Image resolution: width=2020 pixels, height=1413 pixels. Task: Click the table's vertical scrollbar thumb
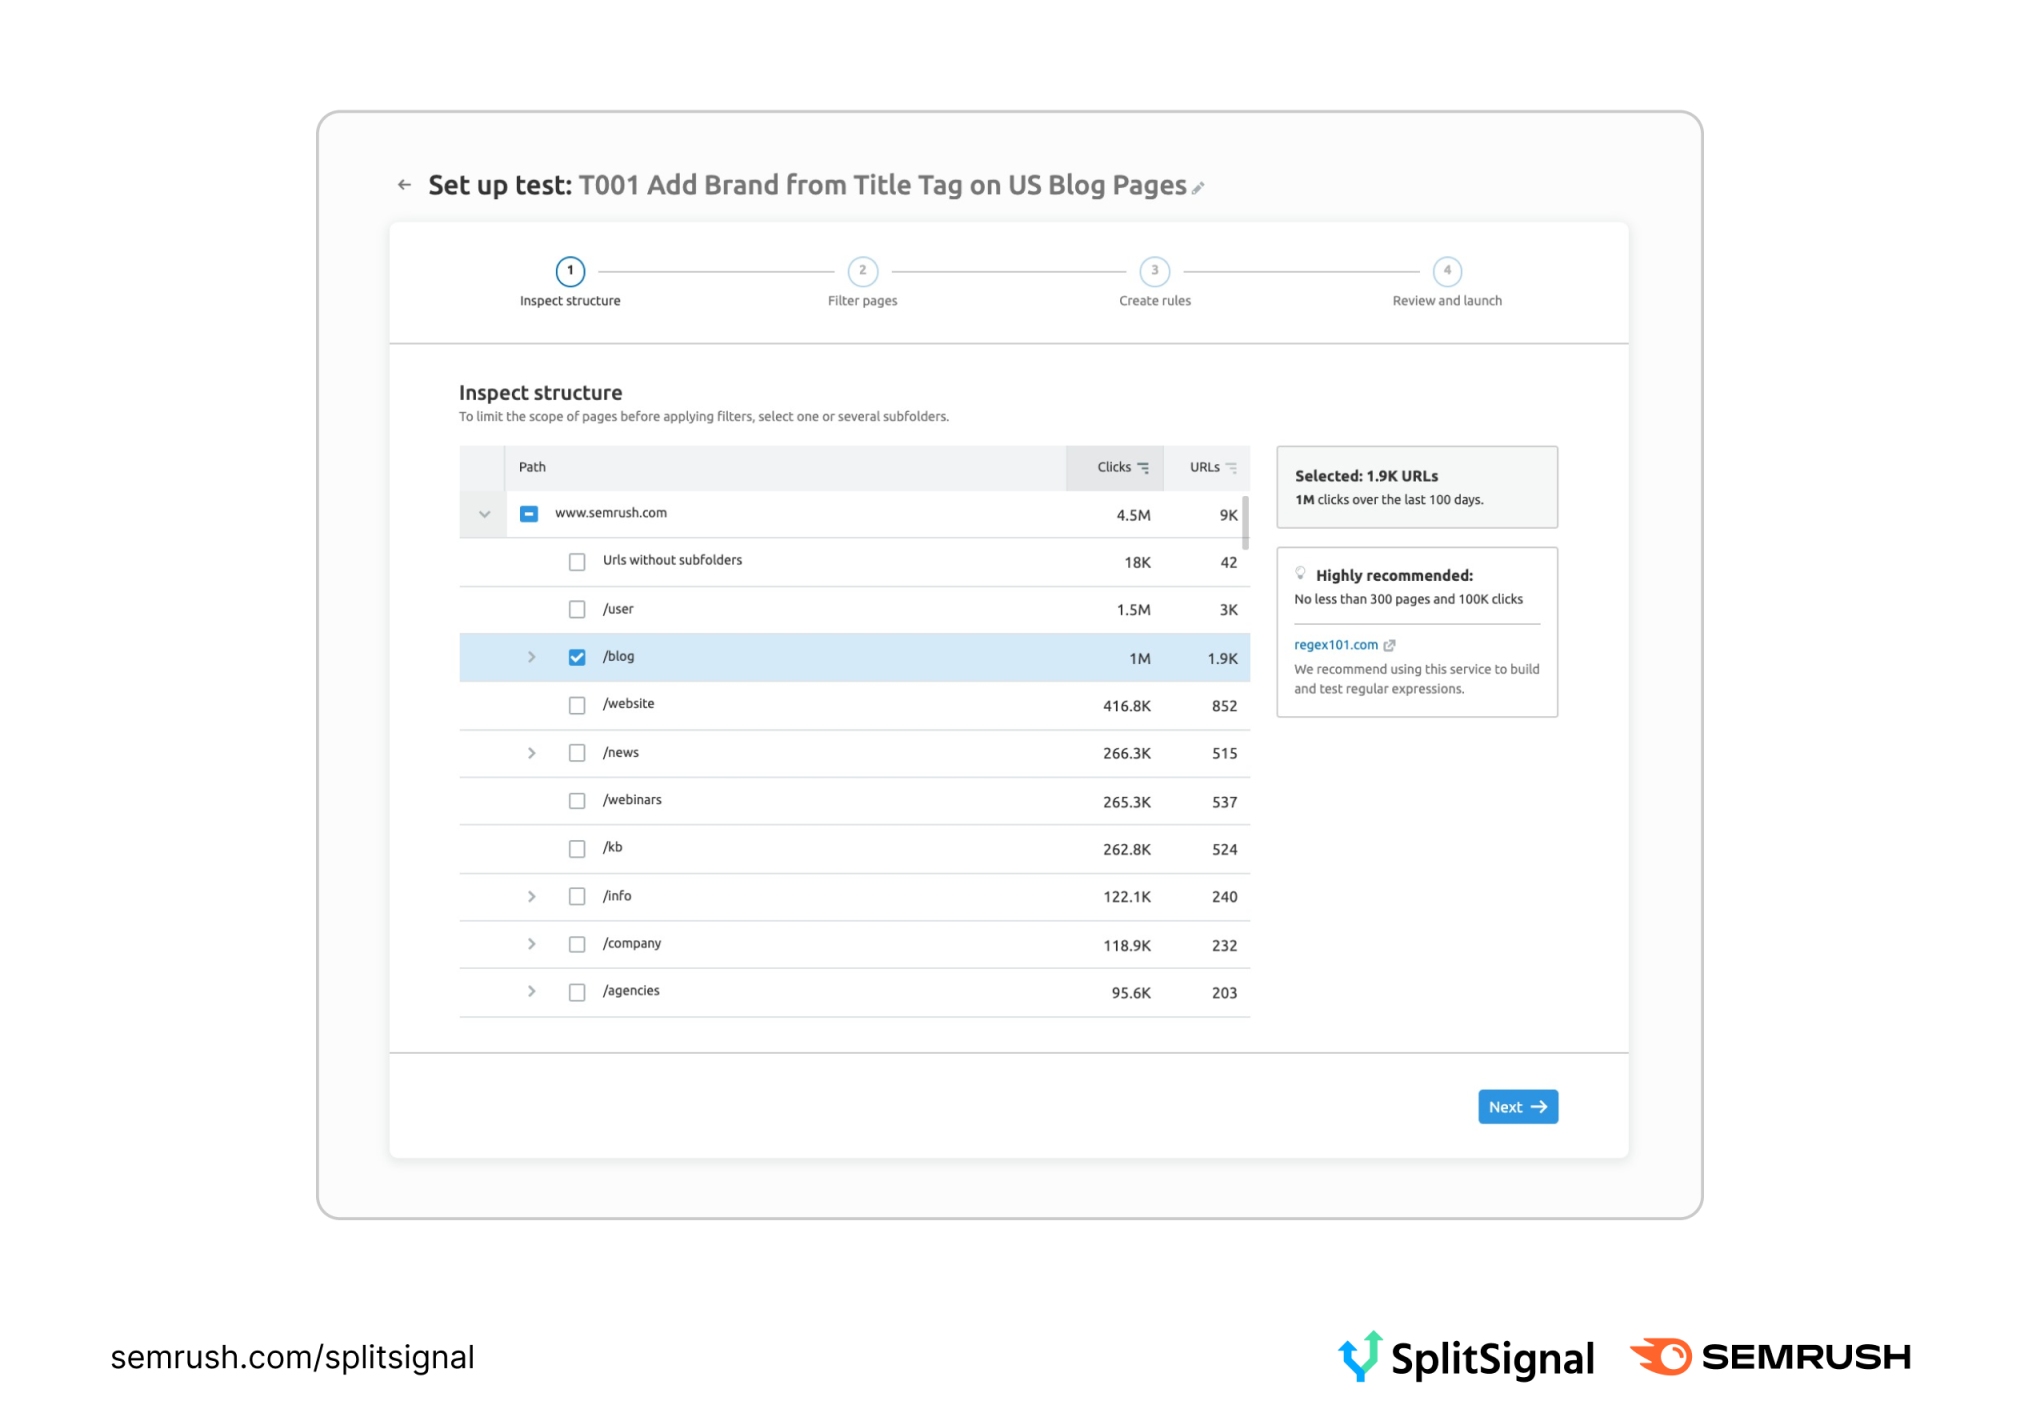(1245, 522)
